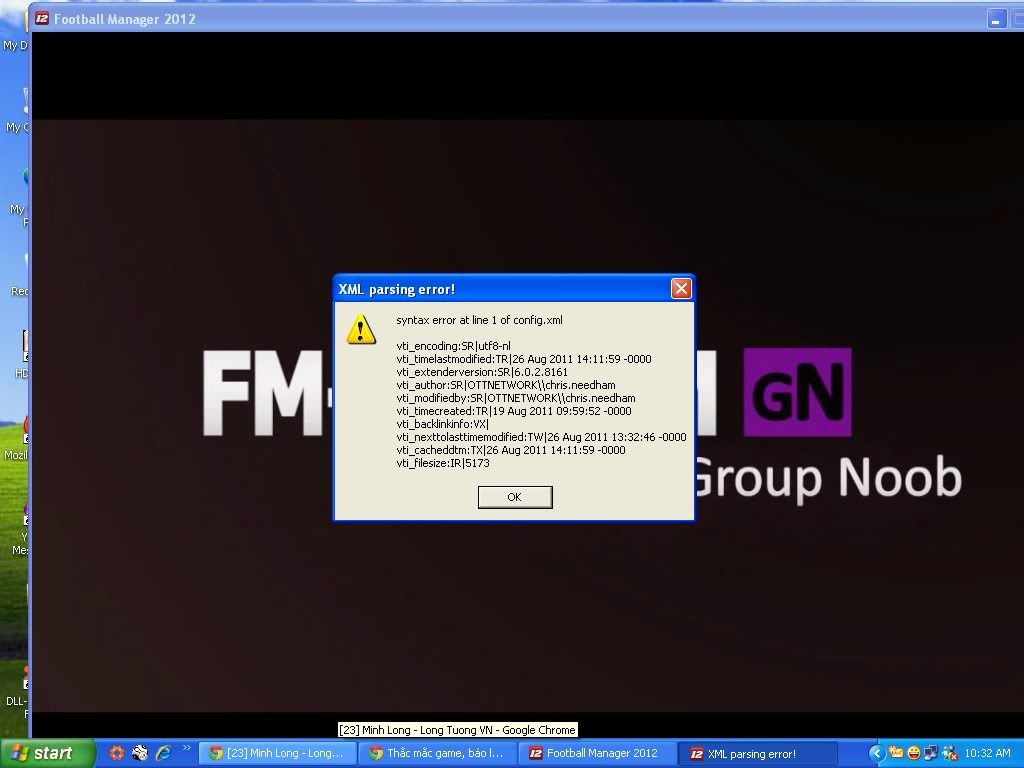Click the yellow warning icon in the dialog
1024x768 pixels.
(x=360, y=329)
